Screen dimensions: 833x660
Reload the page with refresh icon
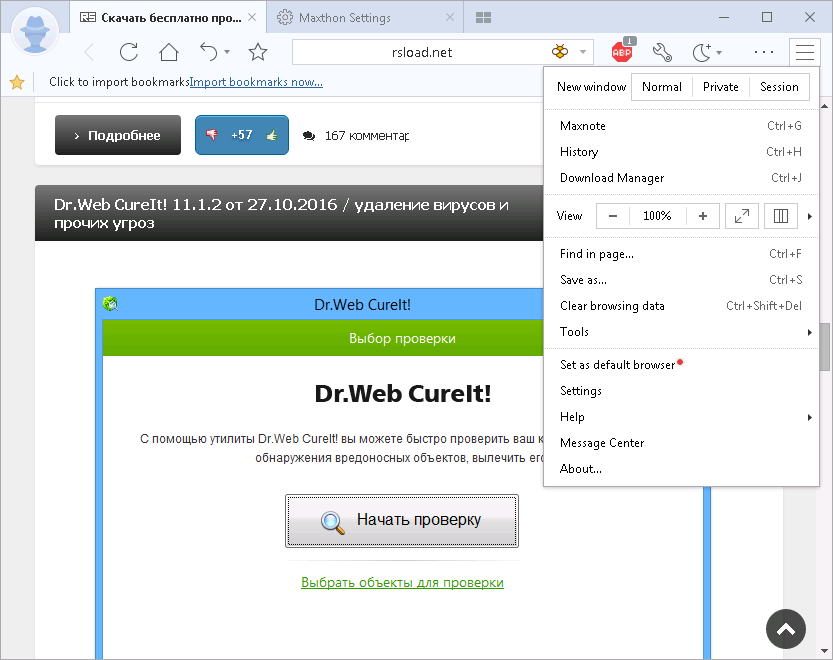pos(129,52)
